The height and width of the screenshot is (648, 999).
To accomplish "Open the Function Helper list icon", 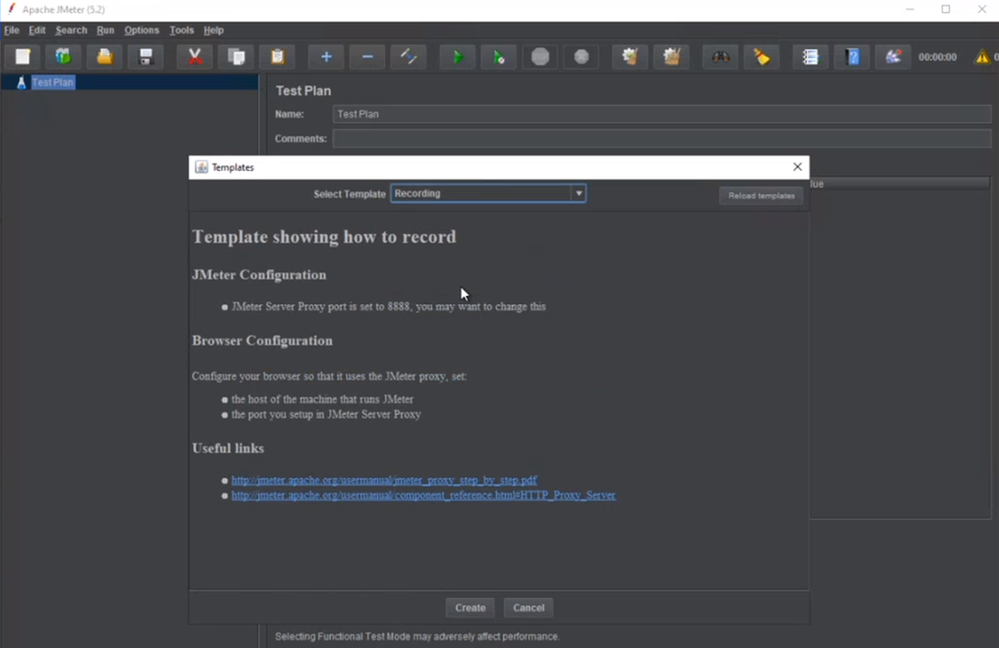I will pos(810,57).
